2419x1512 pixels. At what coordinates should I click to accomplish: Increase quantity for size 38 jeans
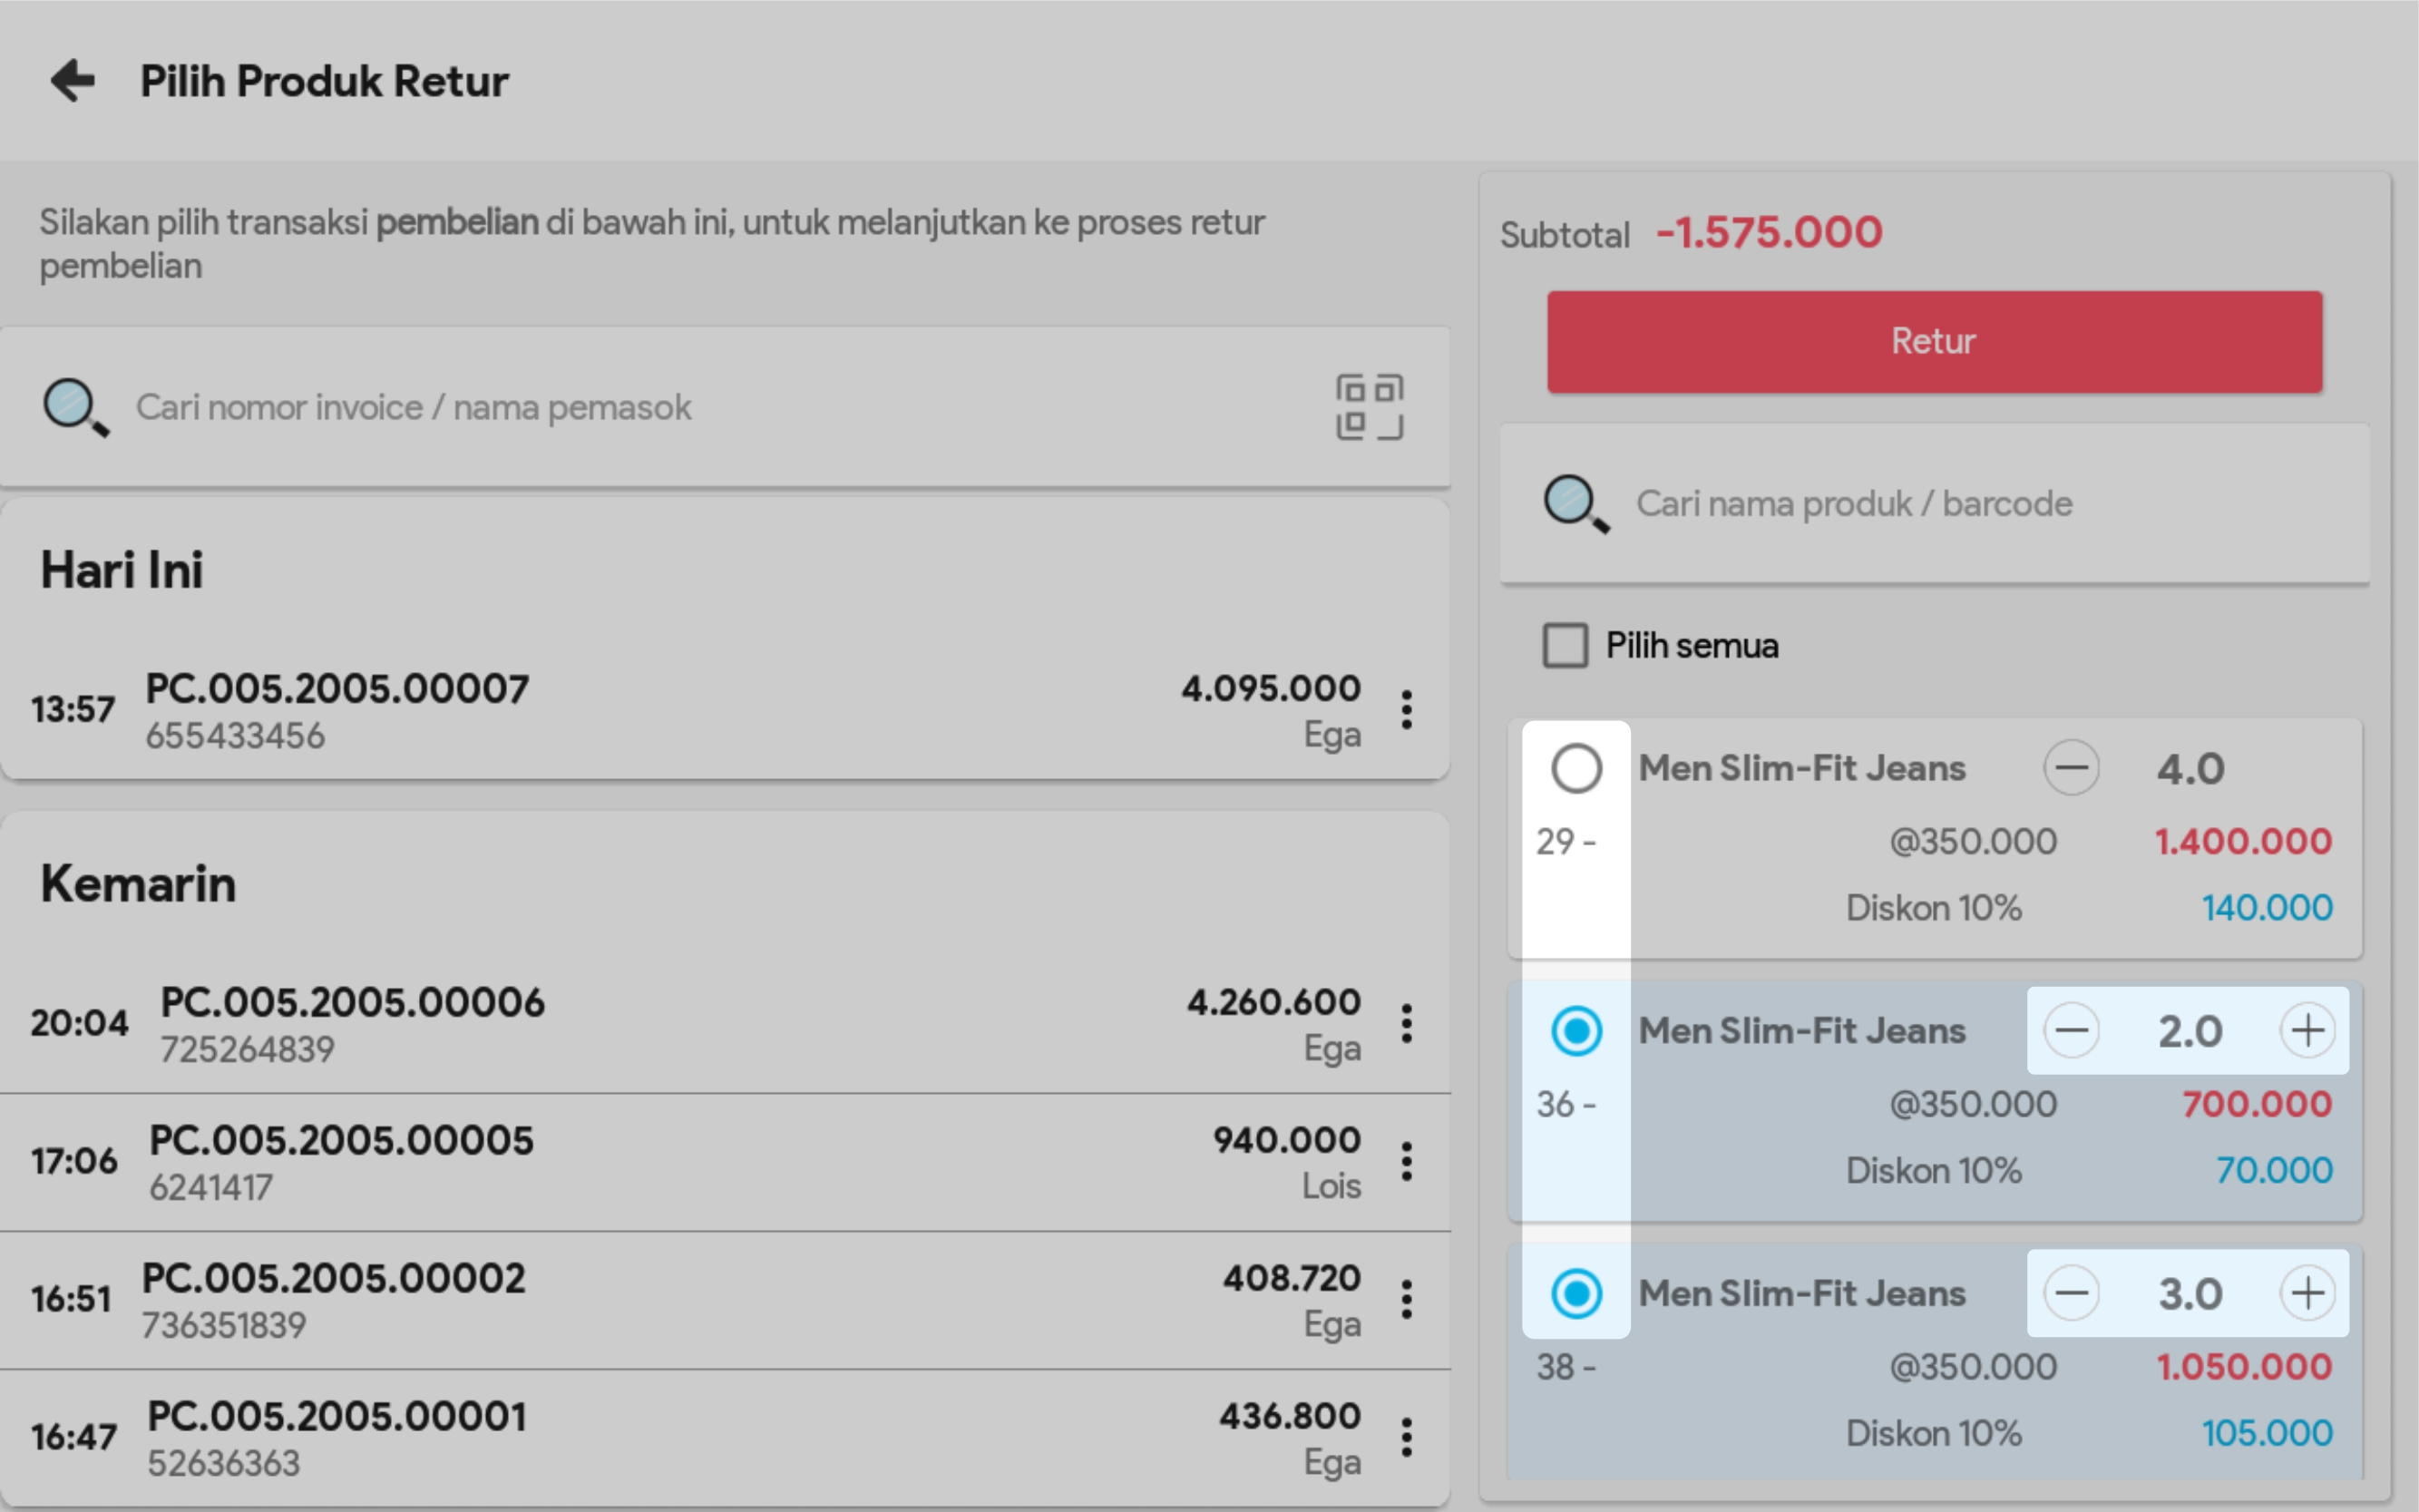coord(2307,1293)
